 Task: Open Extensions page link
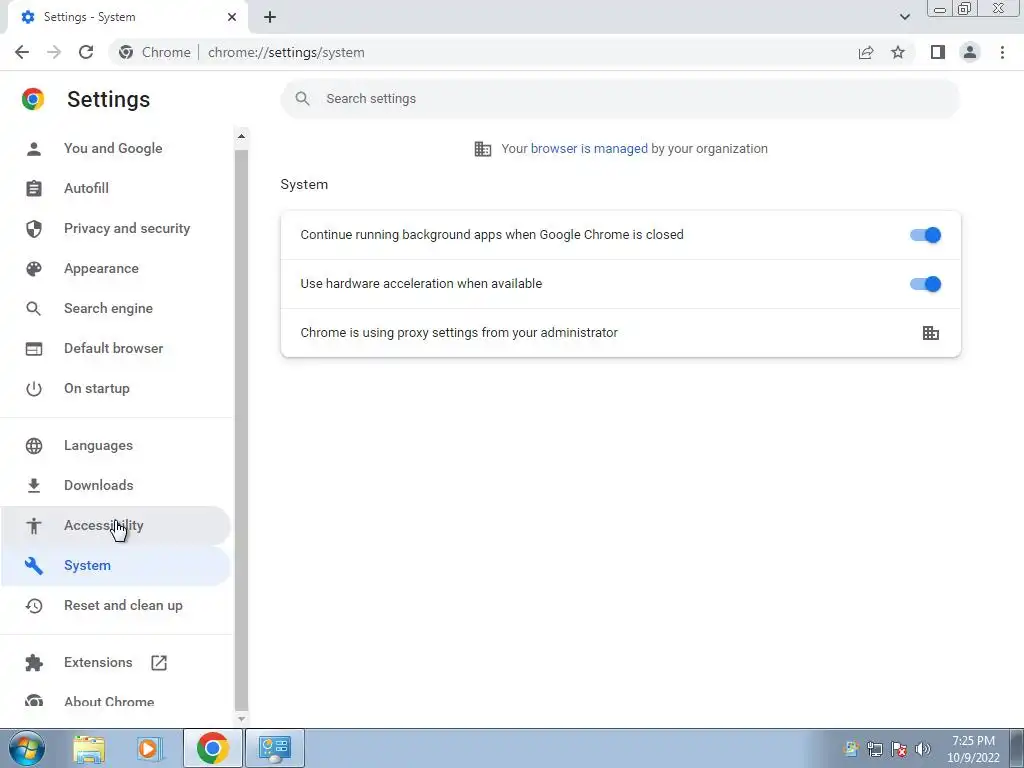pyautogui.click(x=115, y=662)
